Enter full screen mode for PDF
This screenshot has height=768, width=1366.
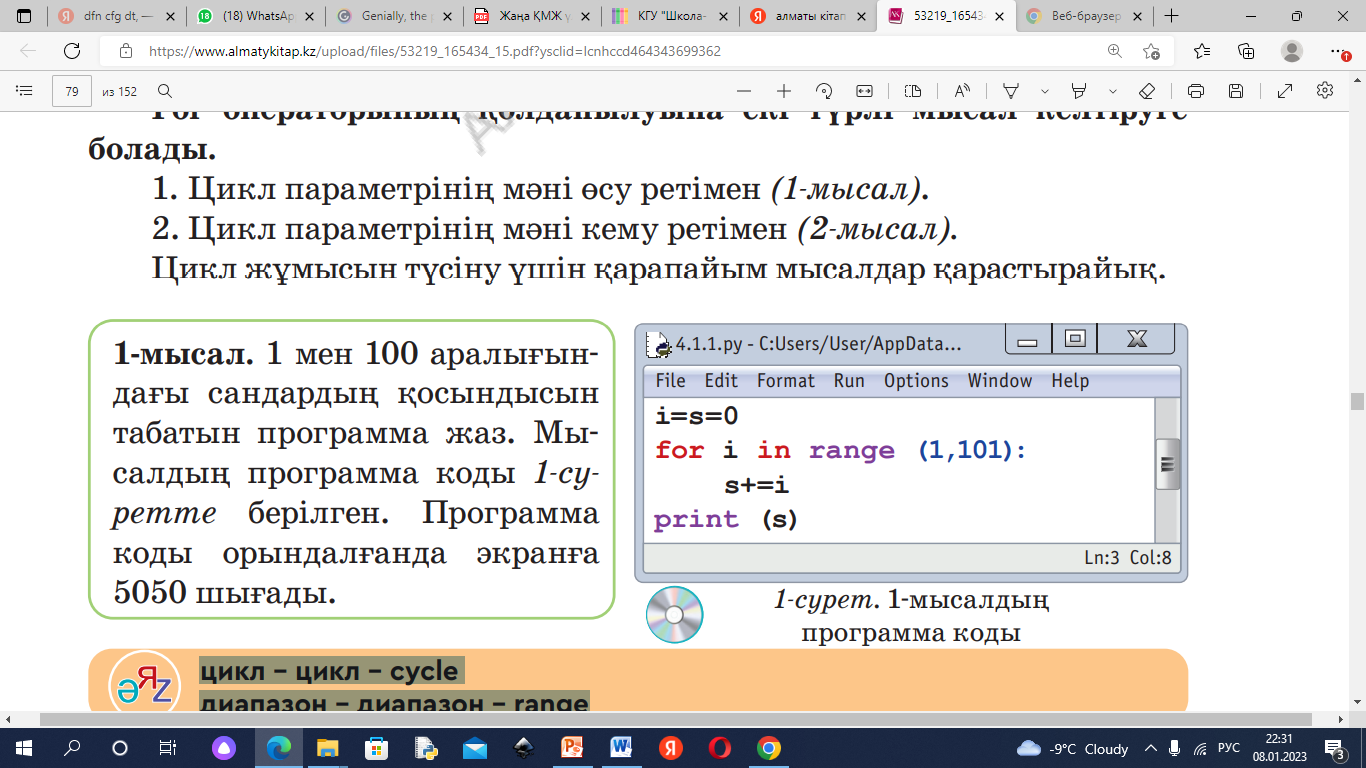coord(1285,91)
